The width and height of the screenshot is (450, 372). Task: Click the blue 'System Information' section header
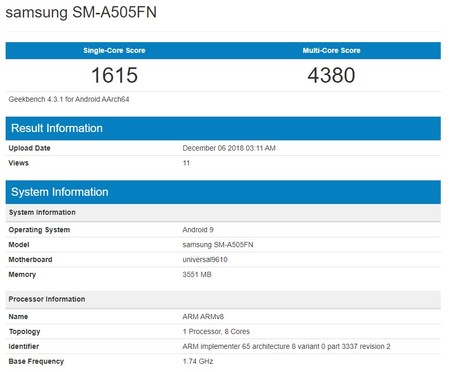(223, 192)
